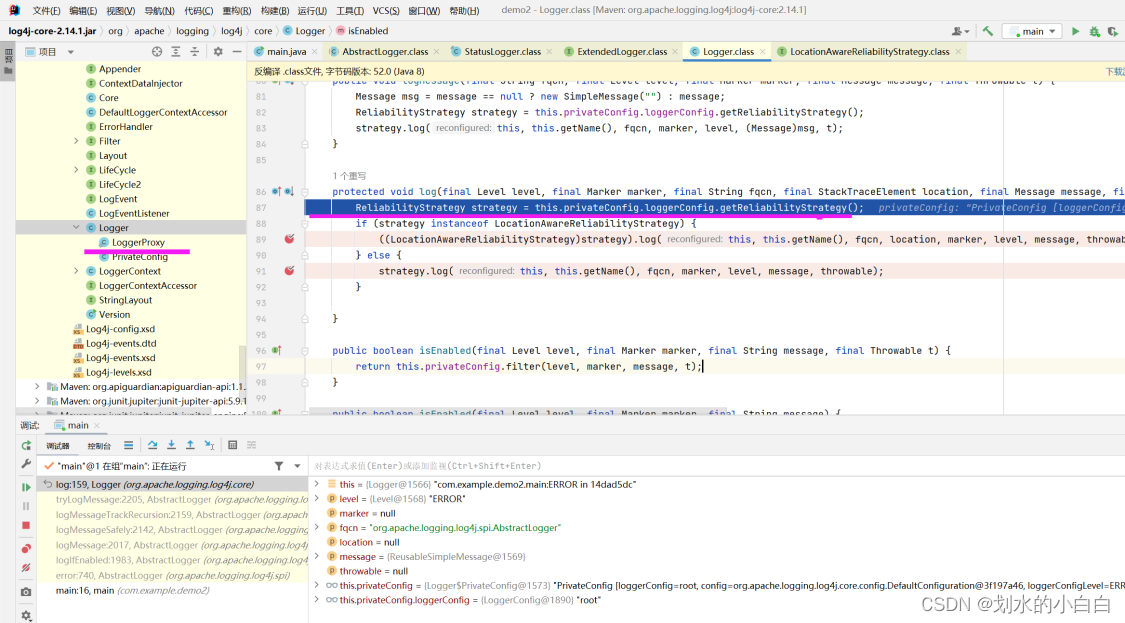Run the main configuration with green play
This screenshot has height=623, width=1125.
point(1075,31)
